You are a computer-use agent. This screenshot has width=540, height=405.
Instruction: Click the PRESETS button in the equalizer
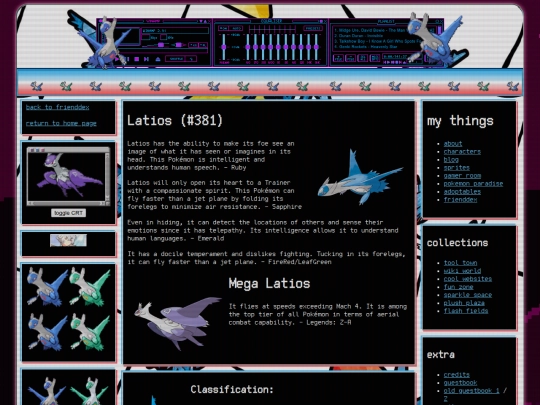(x=313, y=28)
